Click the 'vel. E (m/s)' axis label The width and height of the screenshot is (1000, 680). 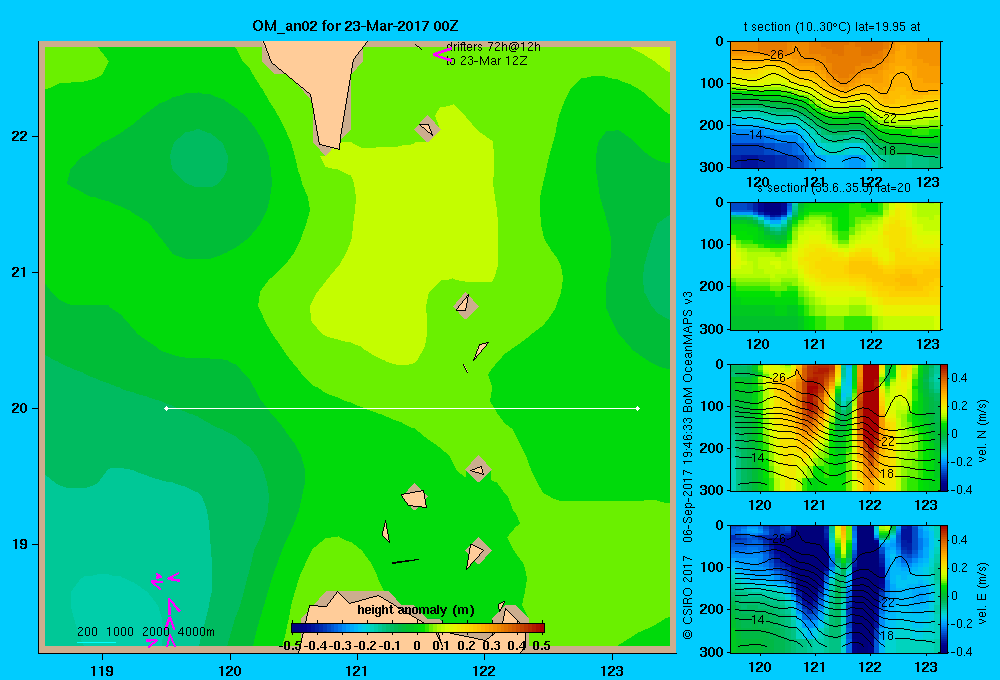point(982,592)
